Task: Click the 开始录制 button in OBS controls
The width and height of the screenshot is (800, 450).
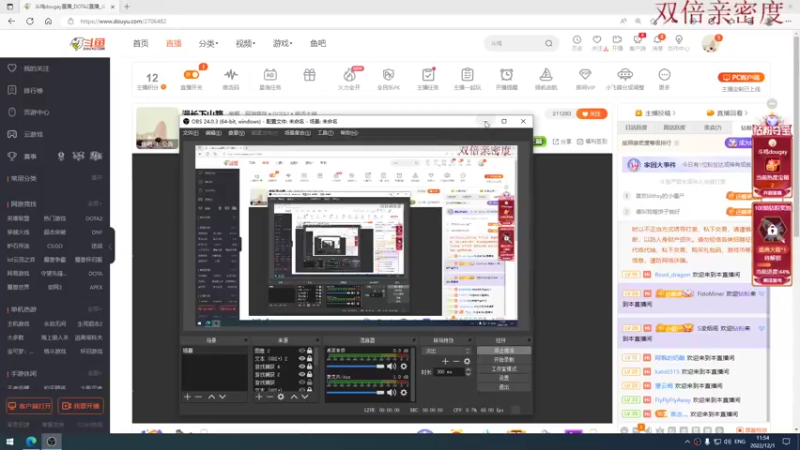Action: 504,360
